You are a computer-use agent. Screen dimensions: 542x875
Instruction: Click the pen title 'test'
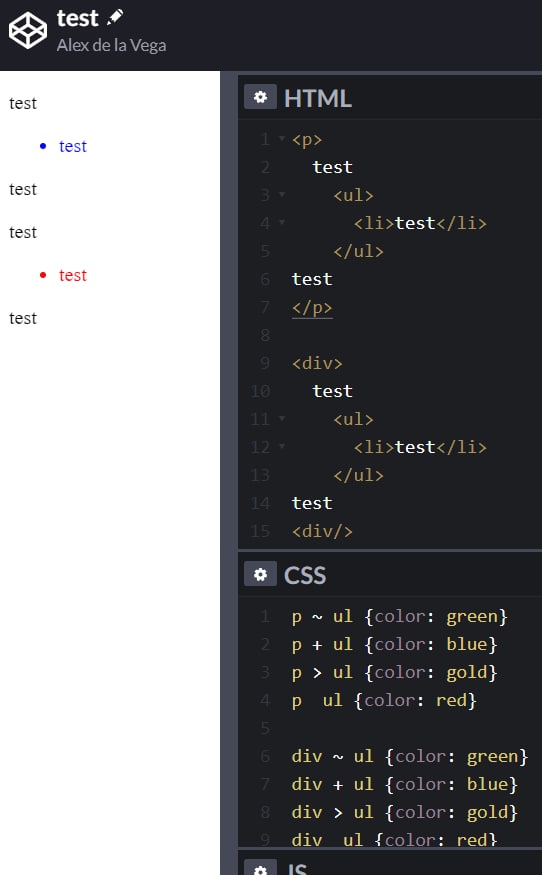click(78, 18)
